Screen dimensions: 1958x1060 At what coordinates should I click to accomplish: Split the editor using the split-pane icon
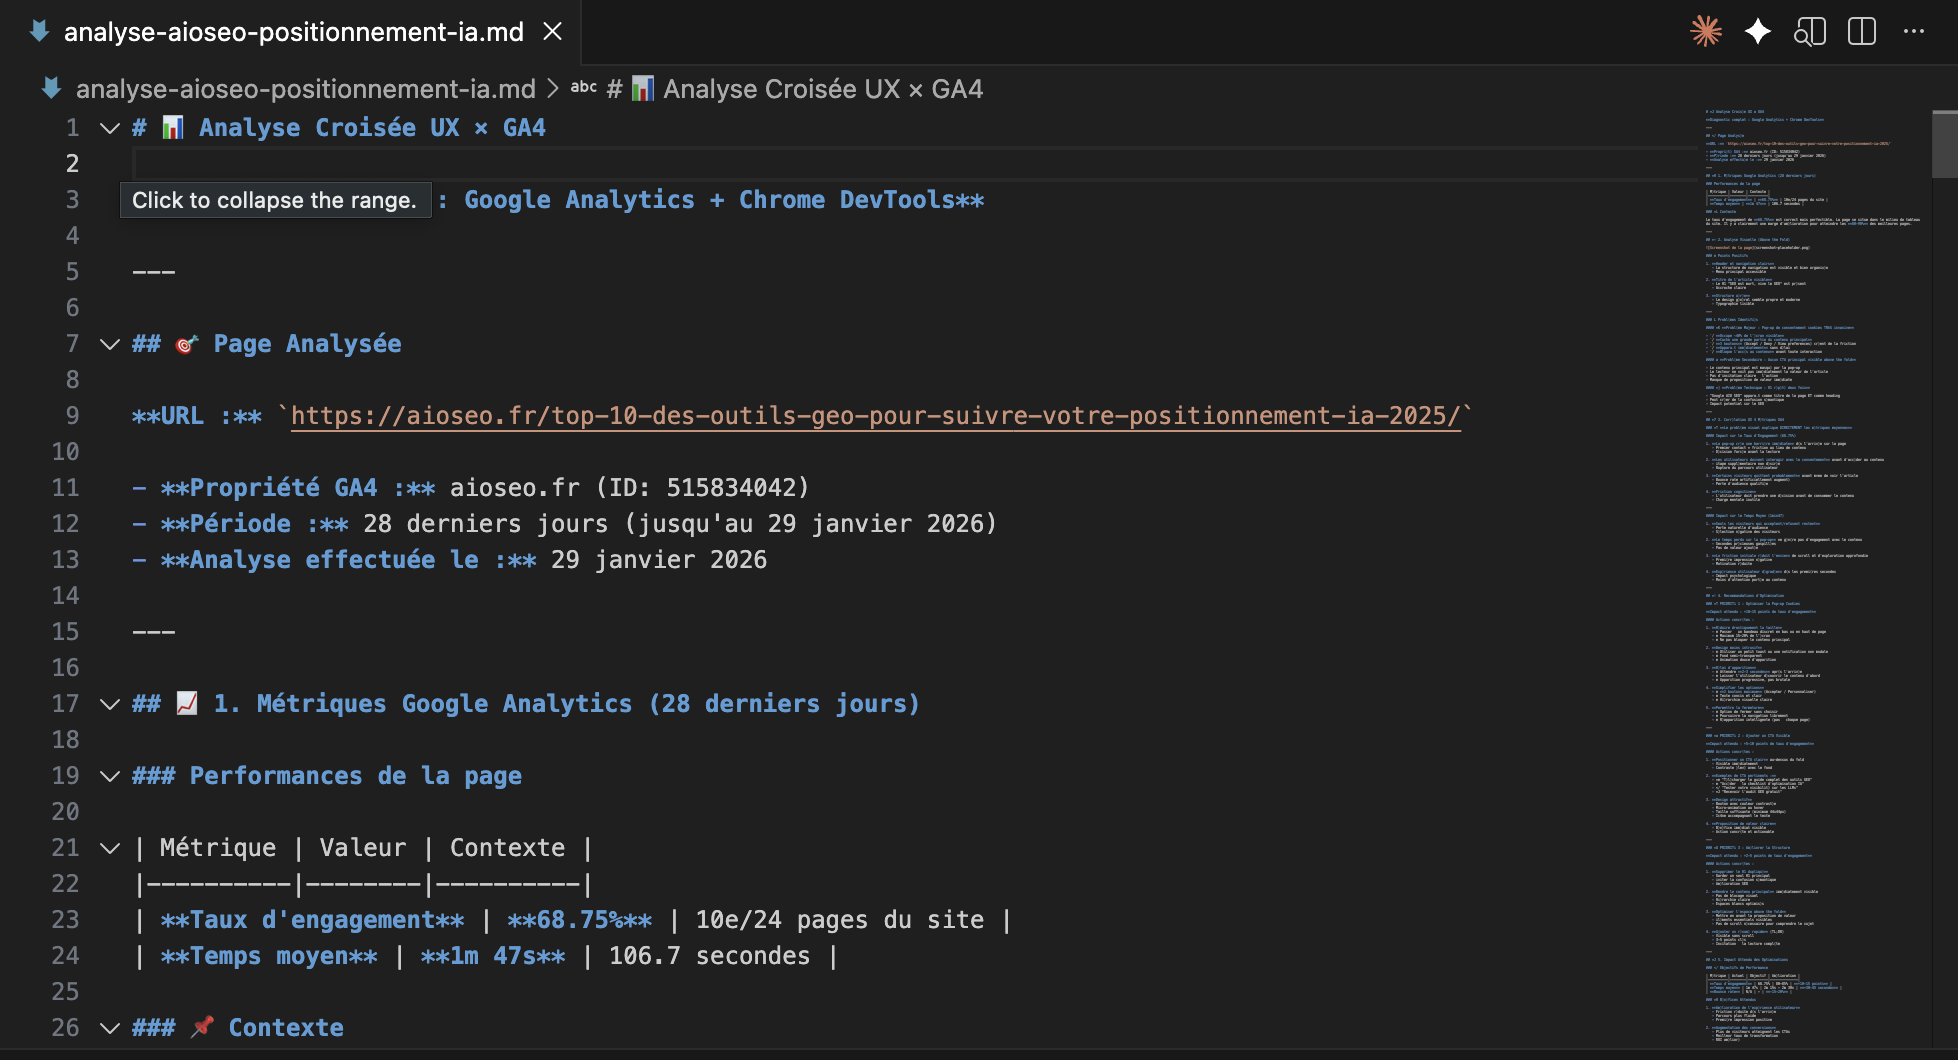point(1861,31)
